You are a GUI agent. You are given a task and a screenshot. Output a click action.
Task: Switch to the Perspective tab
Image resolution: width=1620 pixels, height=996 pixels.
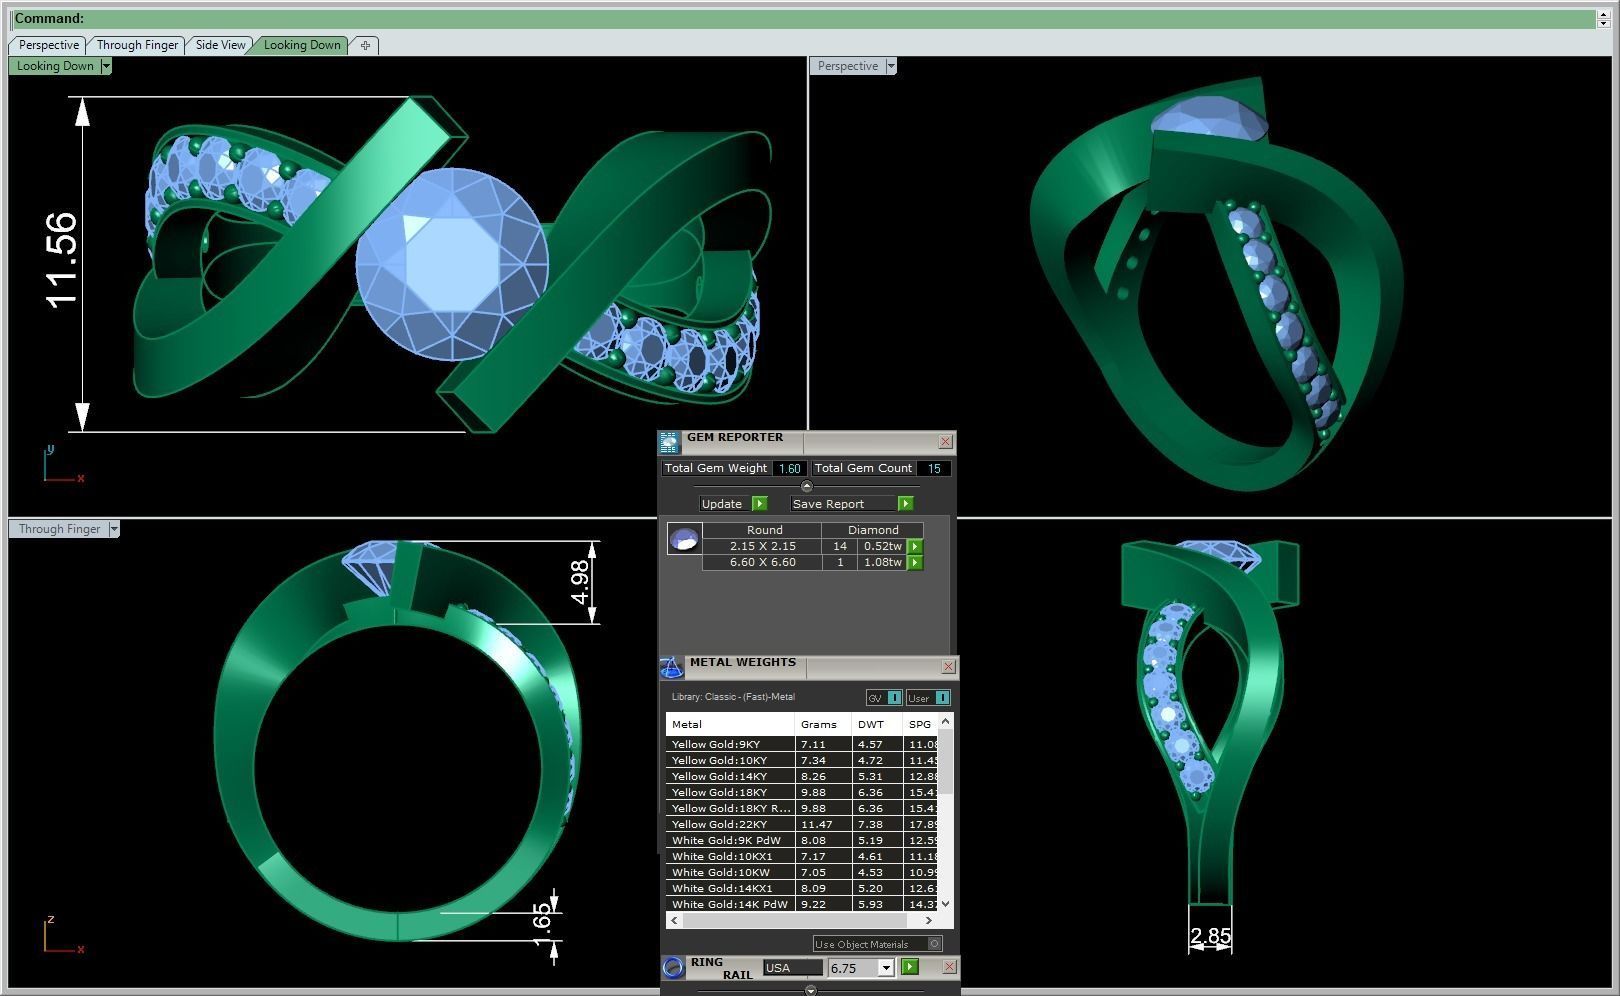tap(48, 45)
